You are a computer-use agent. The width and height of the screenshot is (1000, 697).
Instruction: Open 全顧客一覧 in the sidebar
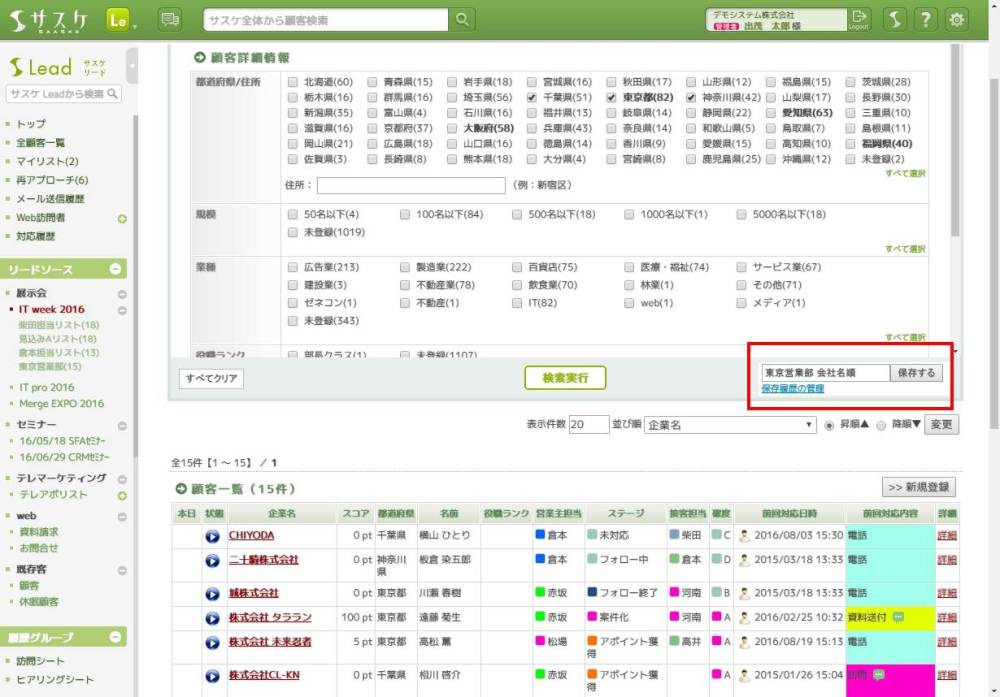click(41, 143)
